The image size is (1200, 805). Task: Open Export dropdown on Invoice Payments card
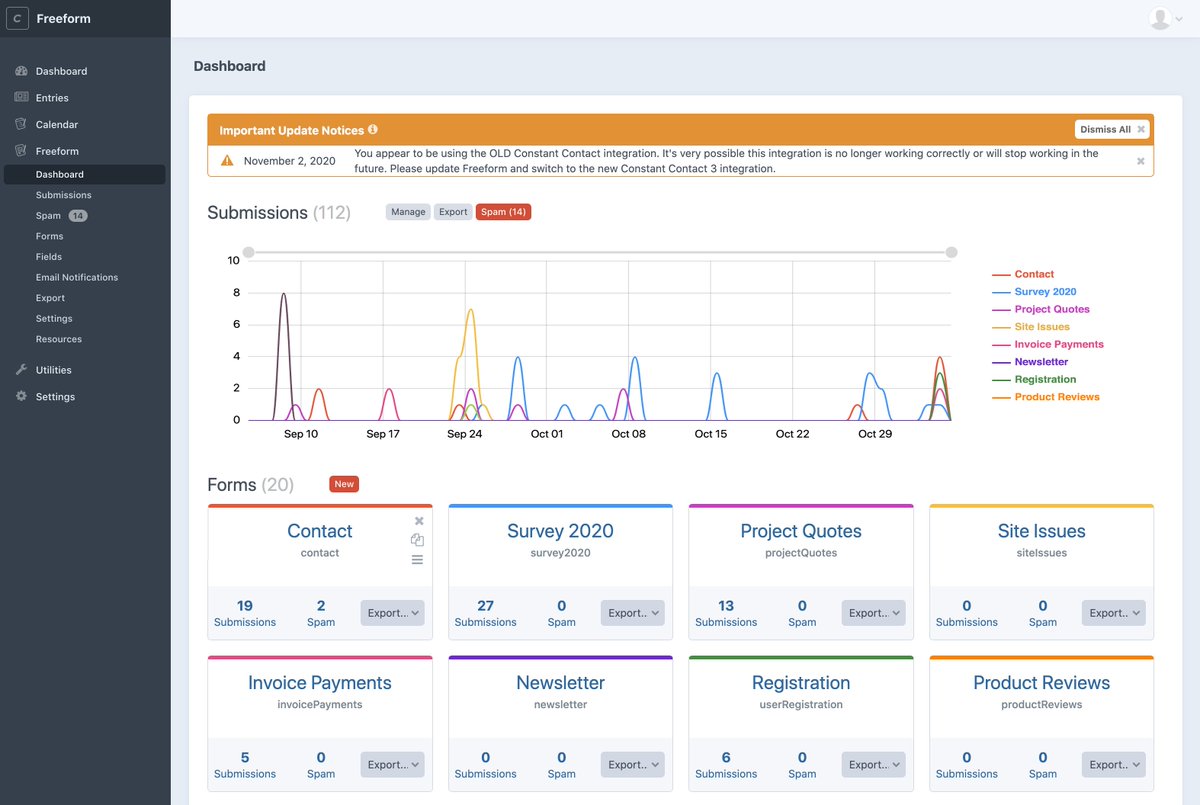pyautogui.click(x=392, y=765)
